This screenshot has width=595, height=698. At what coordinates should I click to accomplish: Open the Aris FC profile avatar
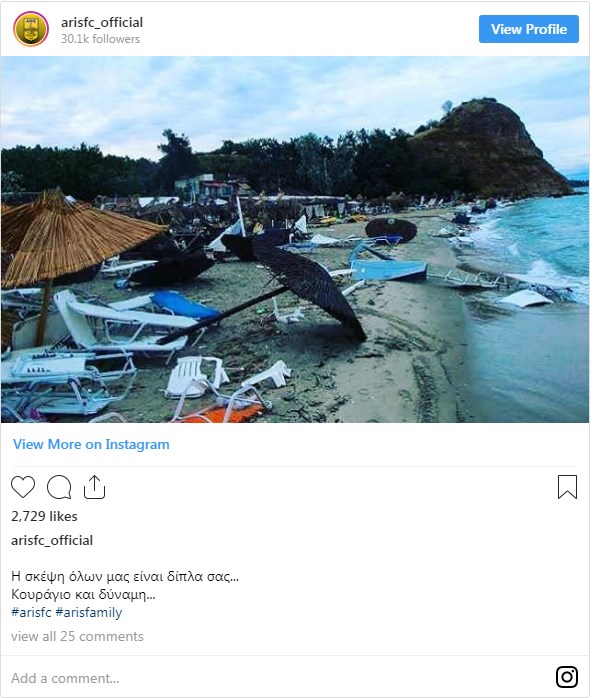point(31,29)
